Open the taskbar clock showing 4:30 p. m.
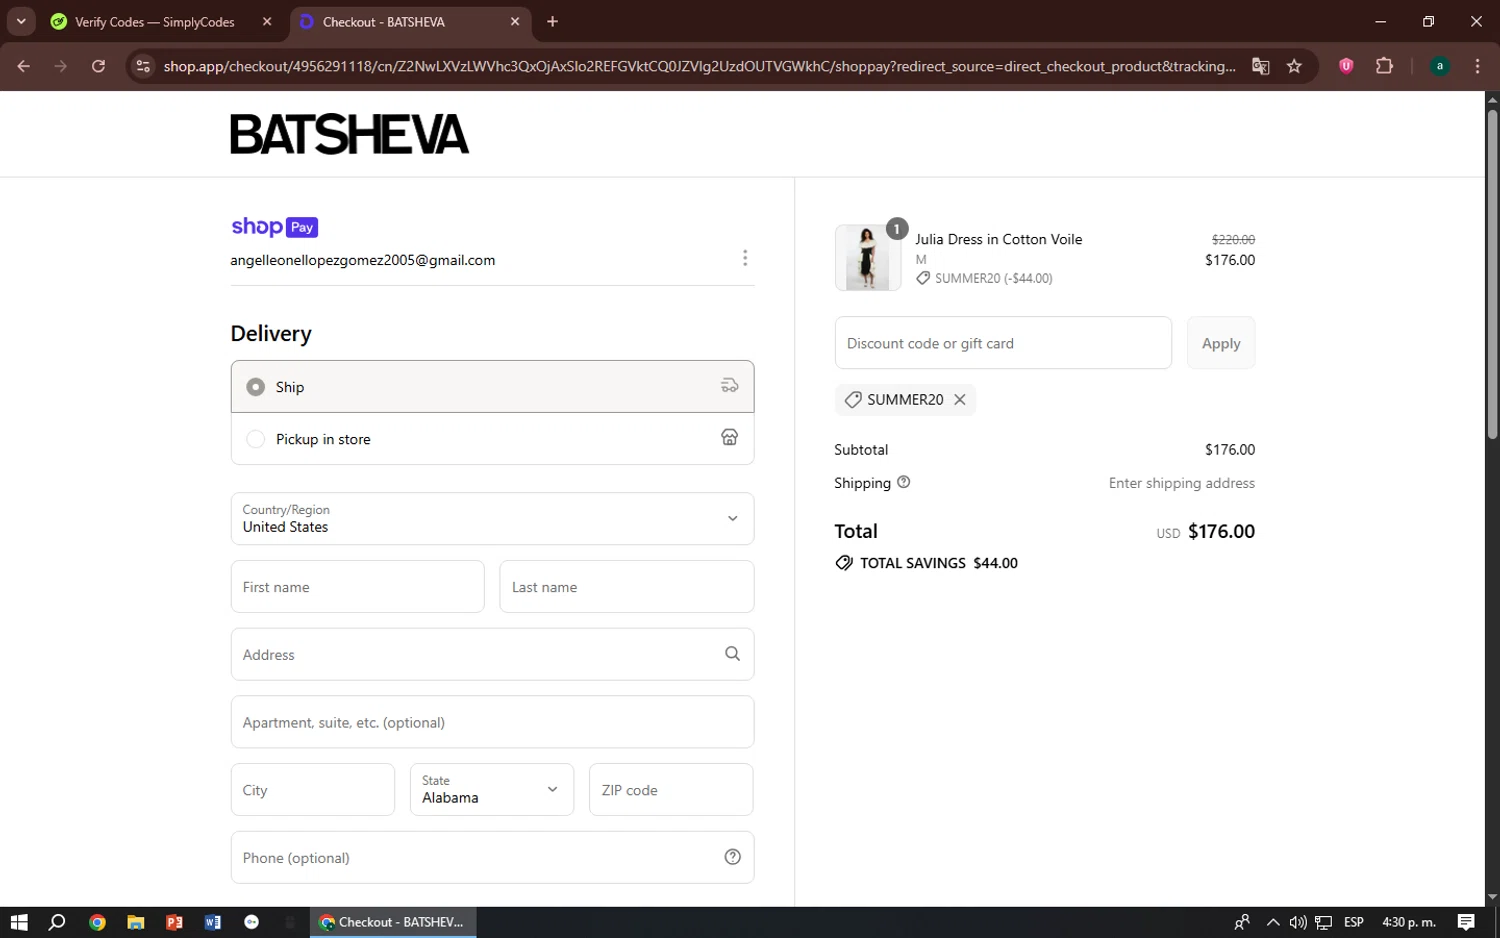The height and width of the screenshot is (938, 1500). click(1408, 922)
